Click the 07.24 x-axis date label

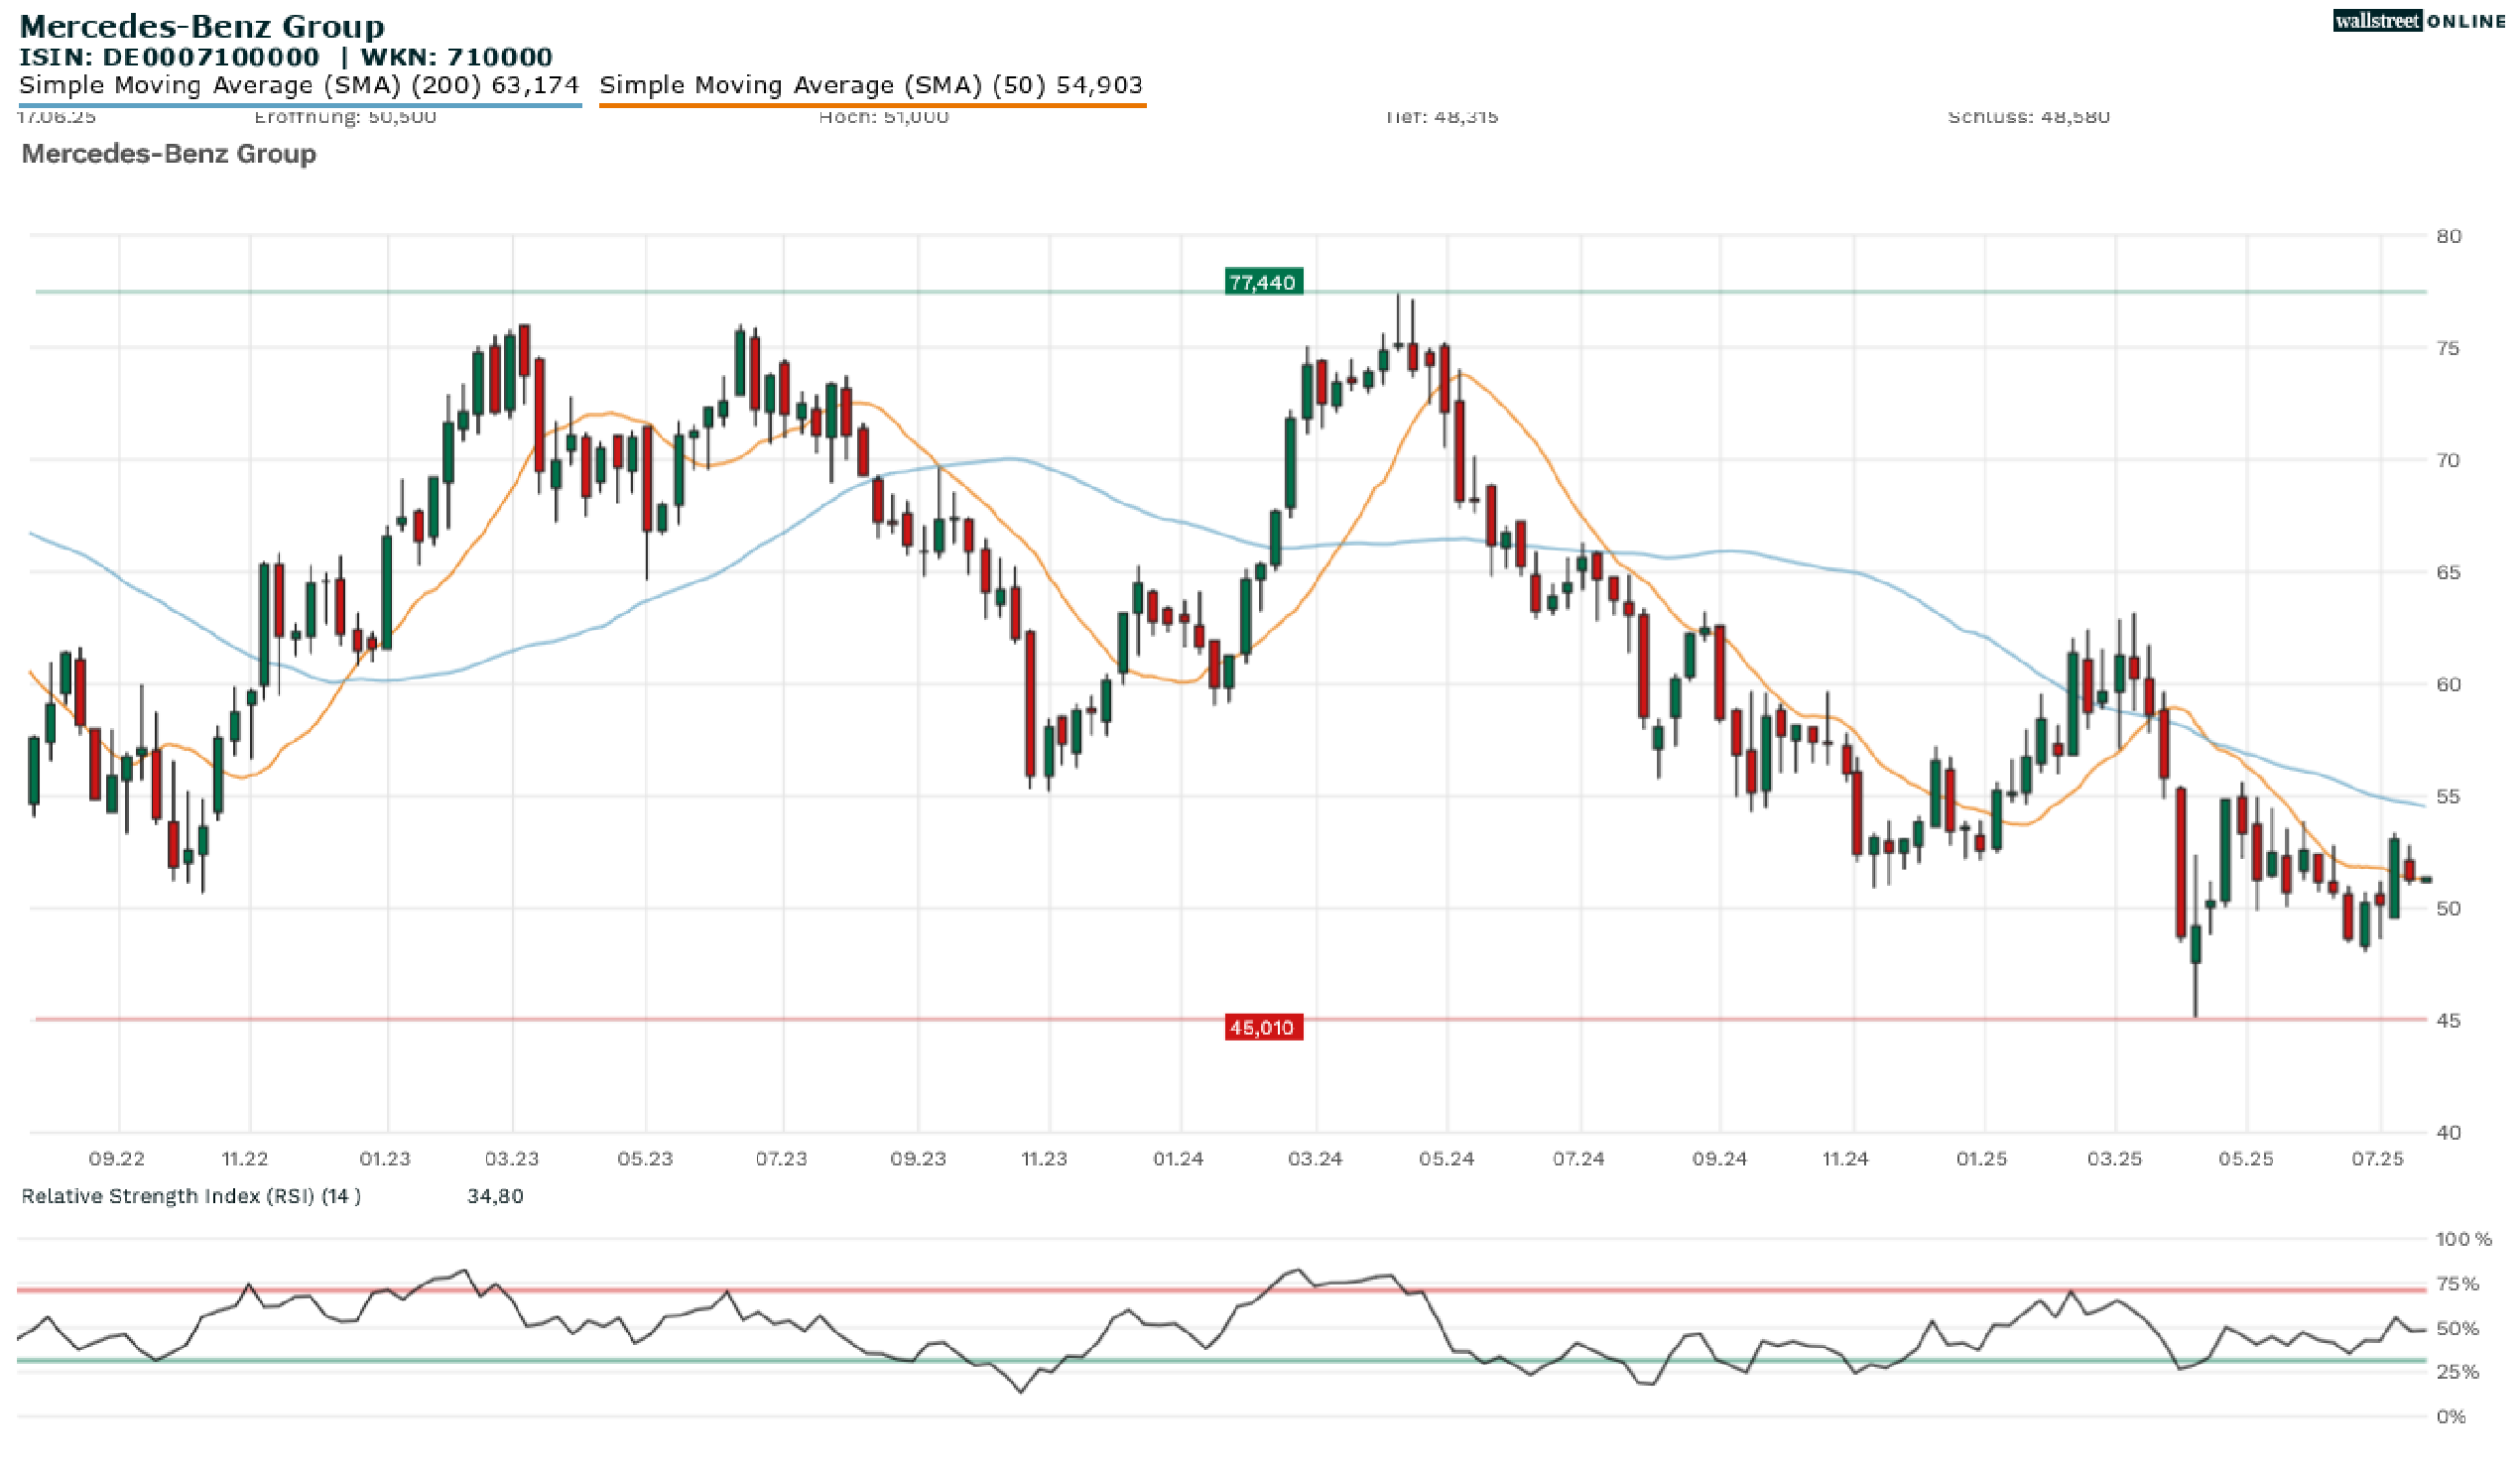[1578, 1159]
